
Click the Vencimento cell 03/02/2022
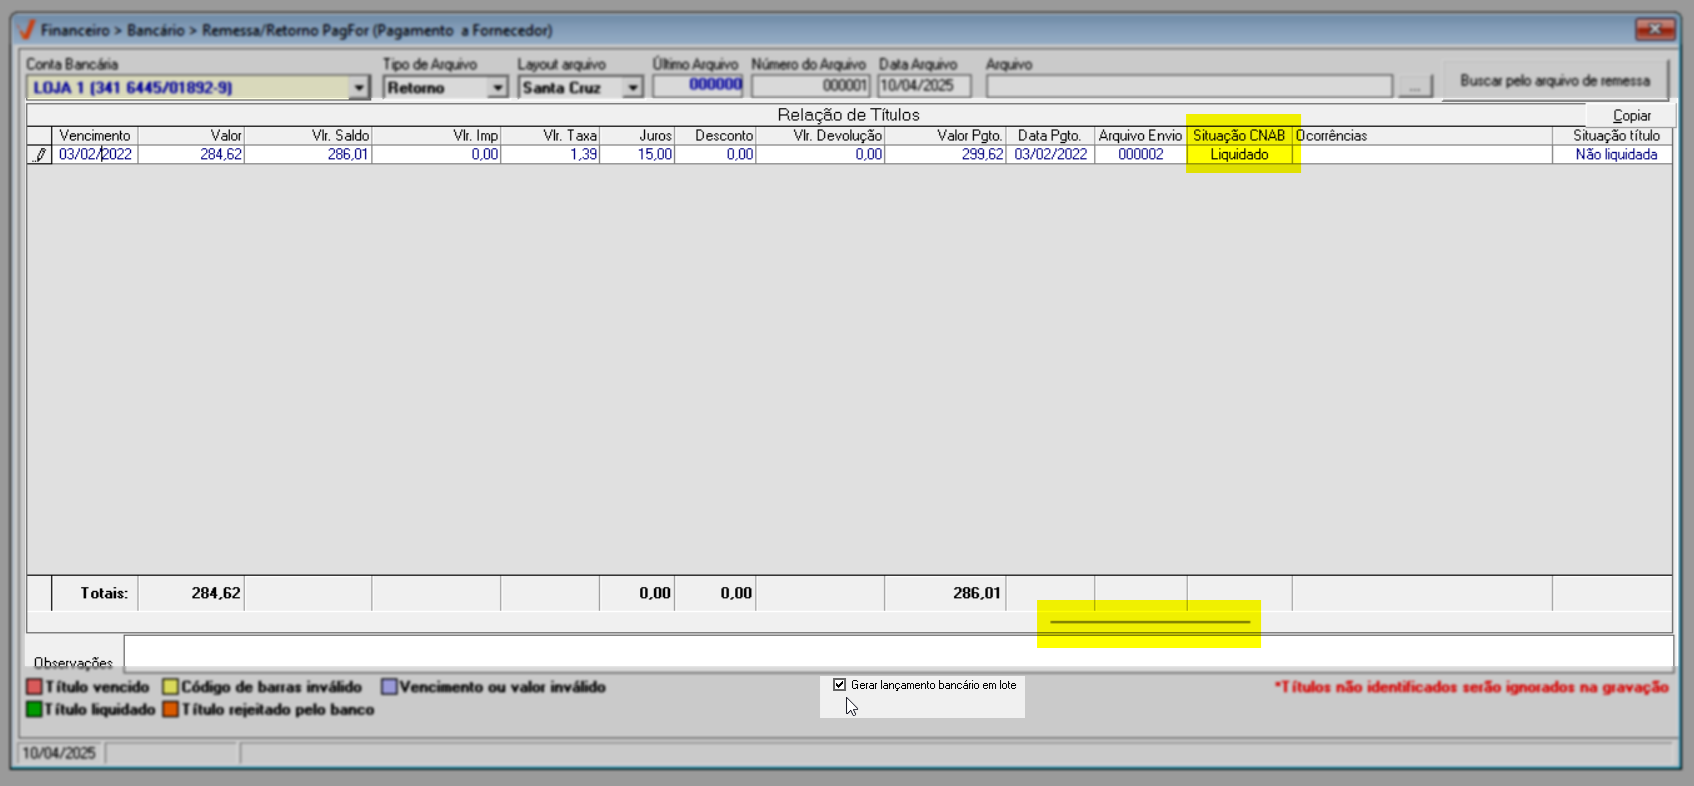point(95,155)
